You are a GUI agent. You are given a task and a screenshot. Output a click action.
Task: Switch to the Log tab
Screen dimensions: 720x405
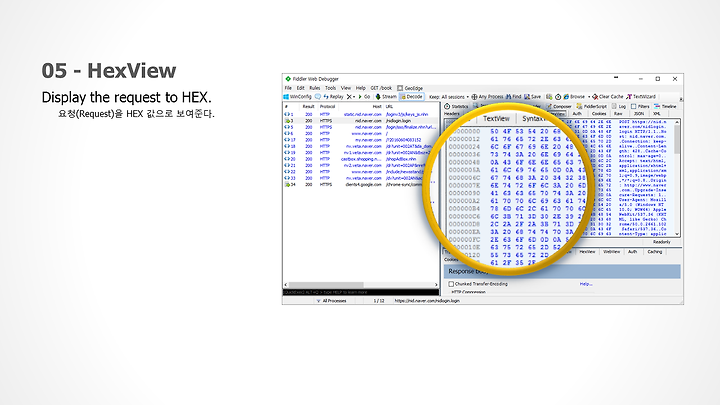point(619,107)
